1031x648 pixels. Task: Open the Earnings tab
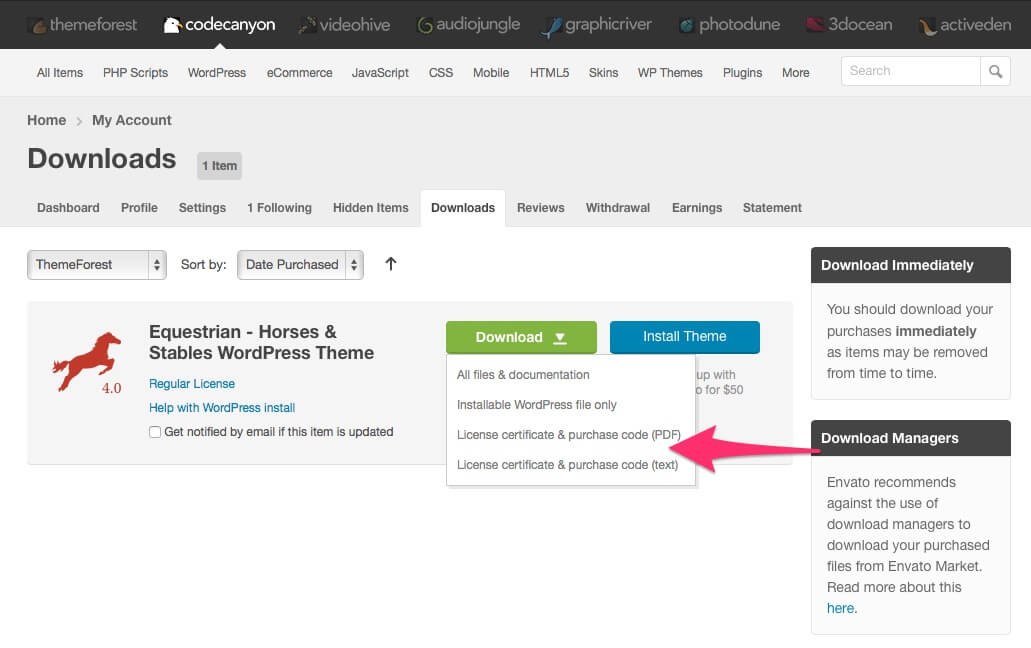click(697, 208)
